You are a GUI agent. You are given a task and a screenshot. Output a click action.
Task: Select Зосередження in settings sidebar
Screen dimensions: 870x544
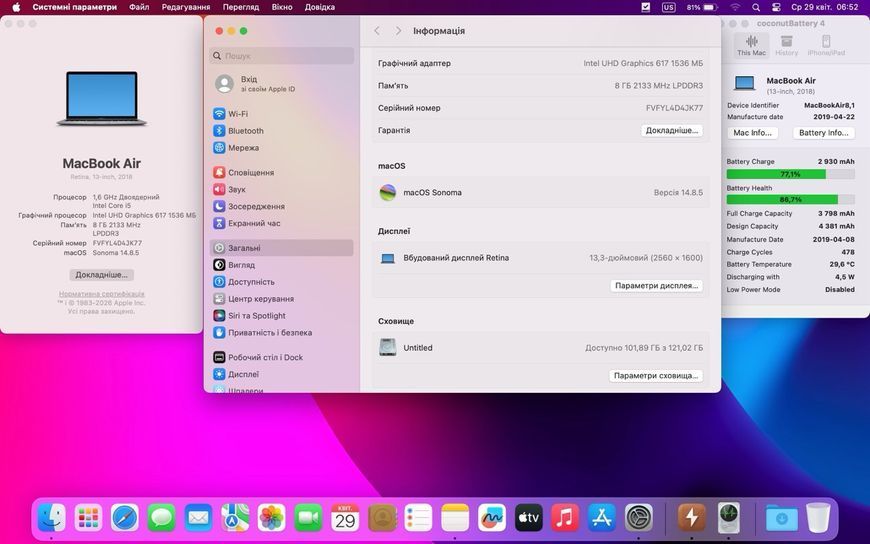coord(282,206)
